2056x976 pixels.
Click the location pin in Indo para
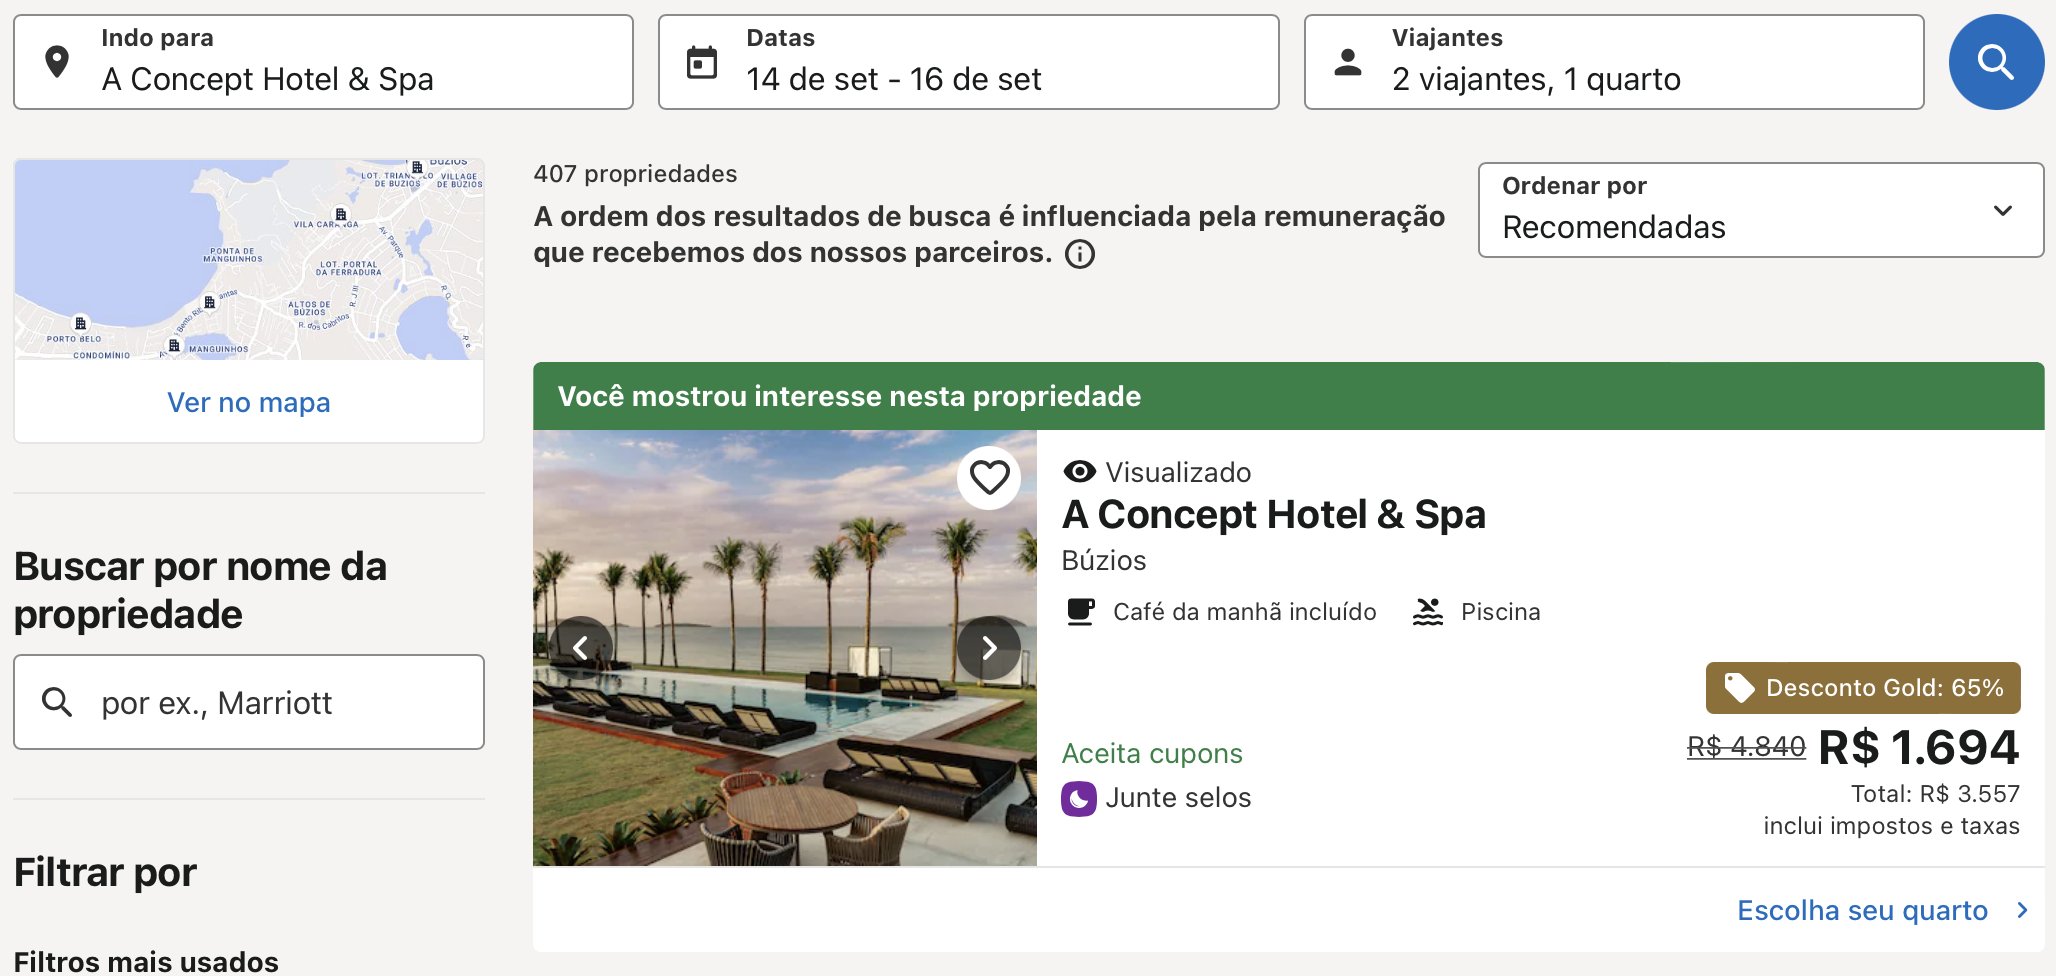[57, 62]
